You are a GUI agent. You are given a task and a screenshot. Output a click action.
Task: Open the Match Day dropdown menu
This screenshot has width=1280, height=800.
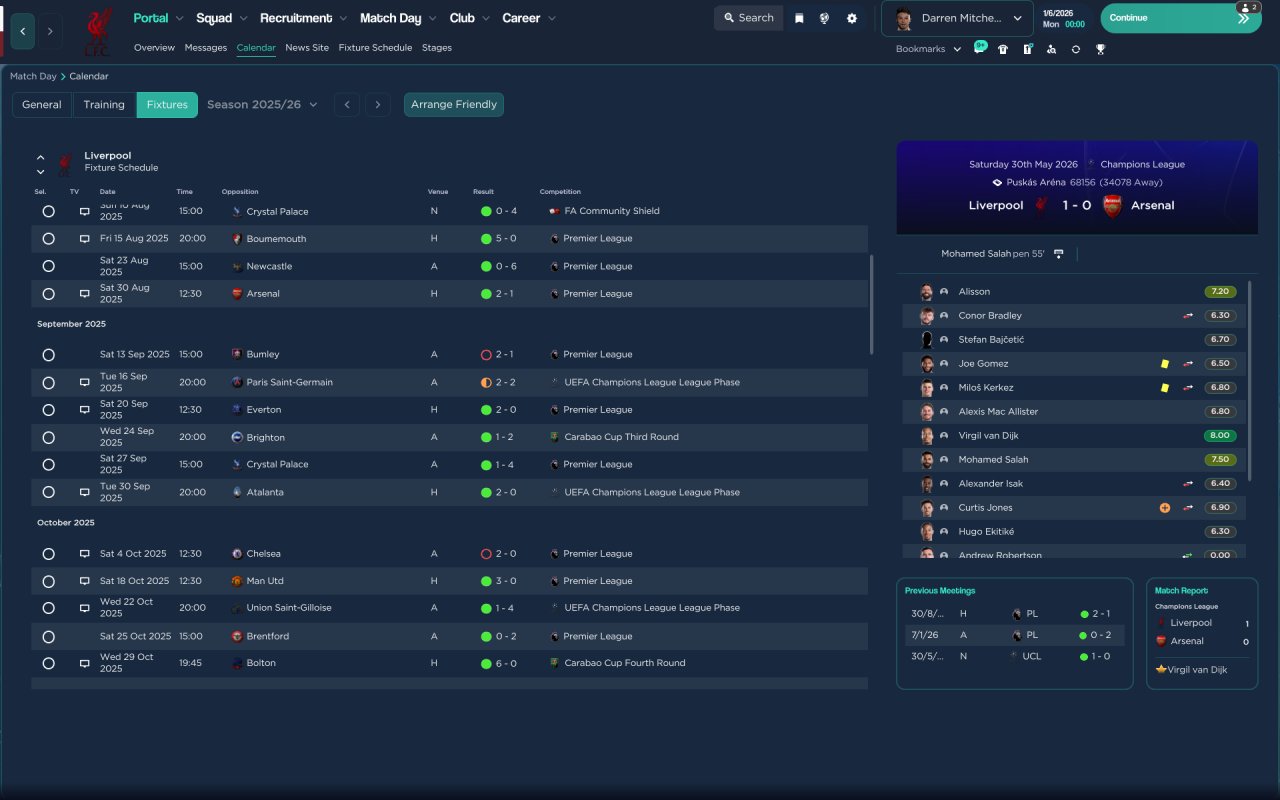tap(398, 18)
